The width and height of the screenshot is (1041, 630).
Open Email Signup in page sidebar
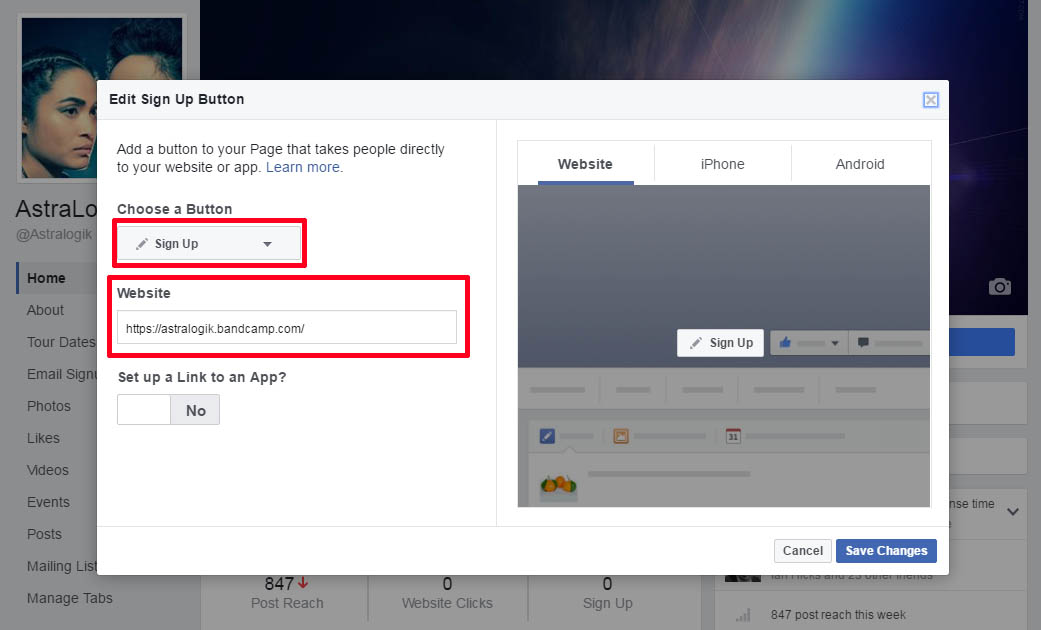click(62, 374)
